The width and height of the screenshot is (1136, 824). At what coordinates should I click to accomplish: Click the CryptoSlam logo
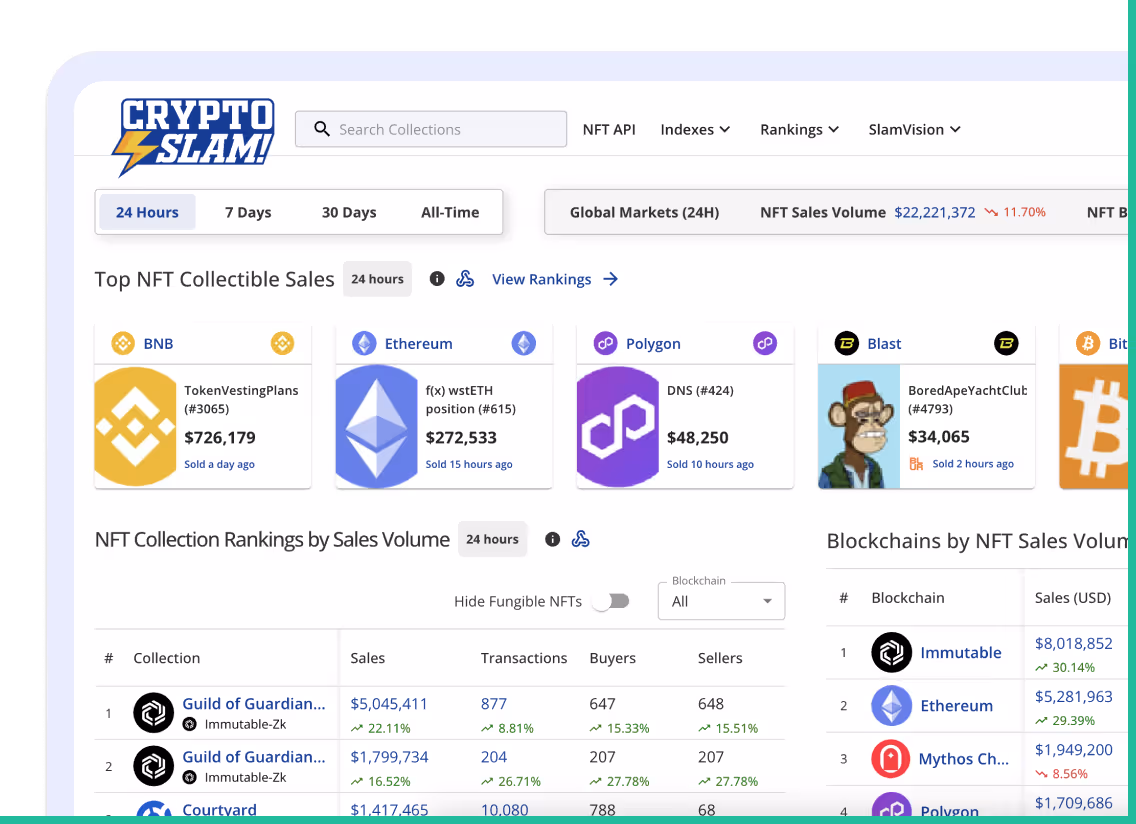(x=193, y=137)
